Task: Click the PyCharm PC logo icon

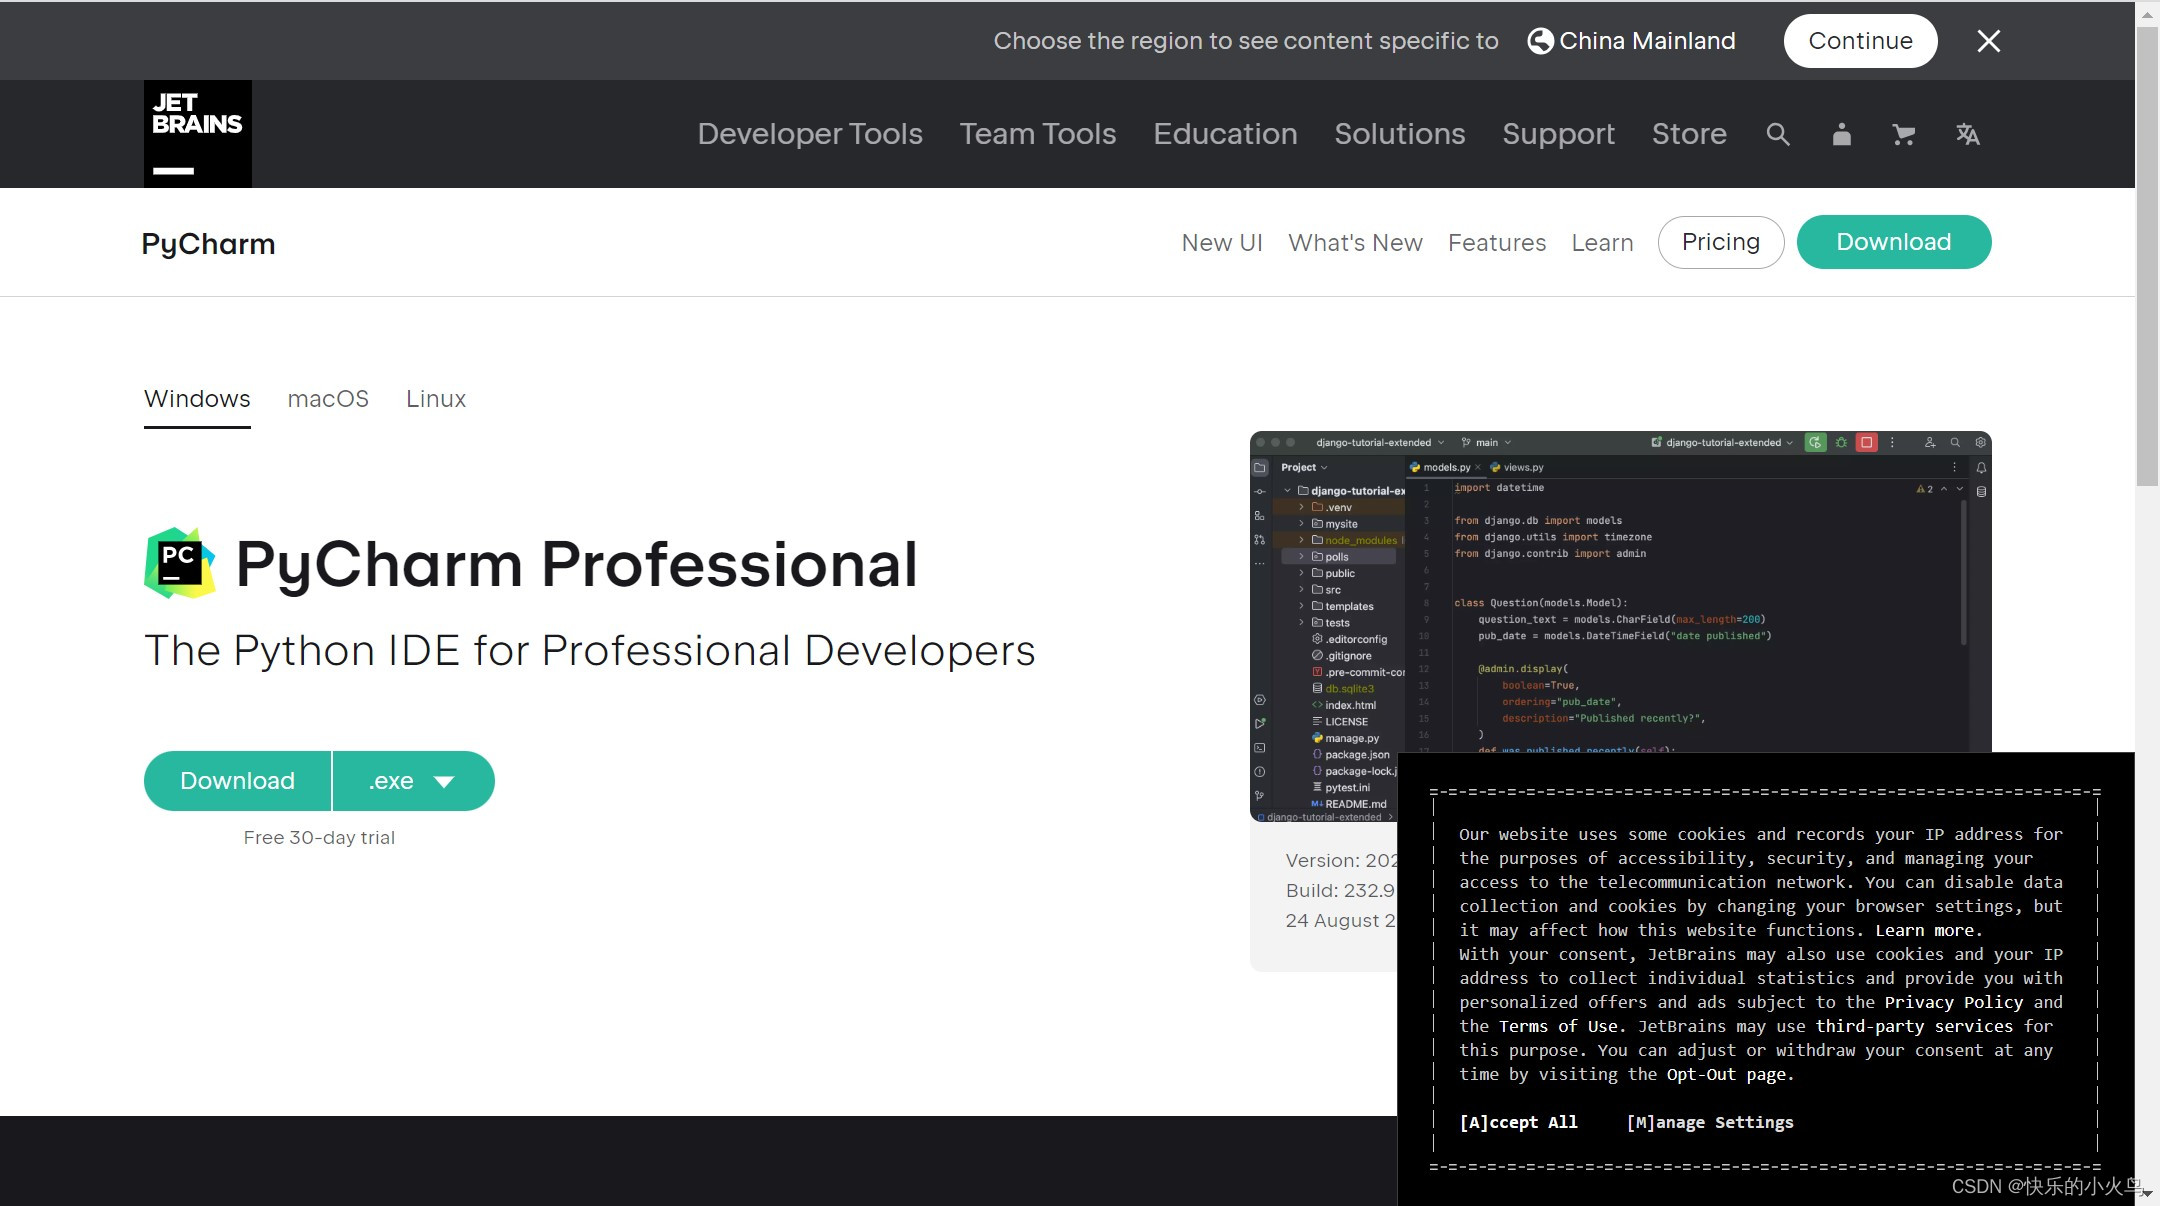Action: (180, 563)
